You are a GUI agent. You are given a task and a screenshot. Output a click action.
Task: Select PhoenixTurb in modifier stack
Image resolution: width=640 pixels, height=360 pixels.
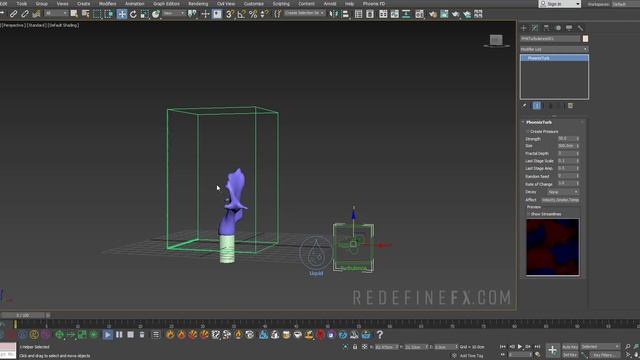pyautogui.click(x=554, y=58)
